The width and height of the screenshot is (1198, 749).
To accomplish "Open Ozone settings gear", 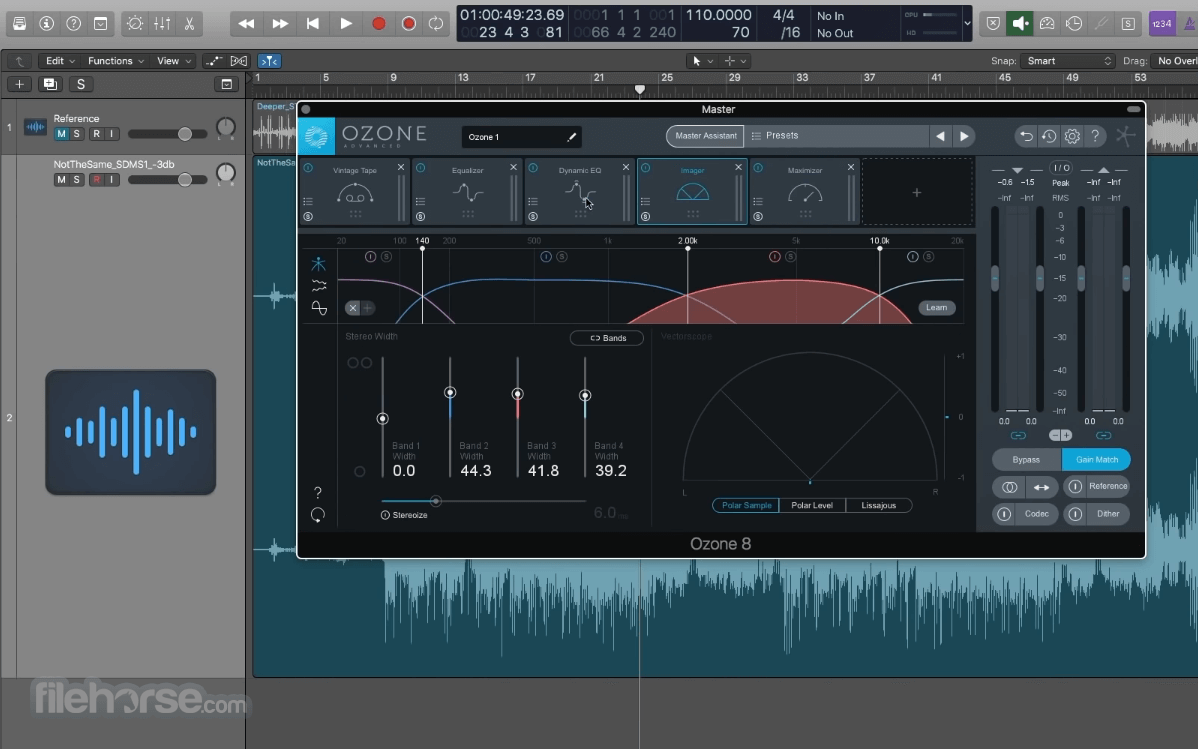I will click(1072, 136).
